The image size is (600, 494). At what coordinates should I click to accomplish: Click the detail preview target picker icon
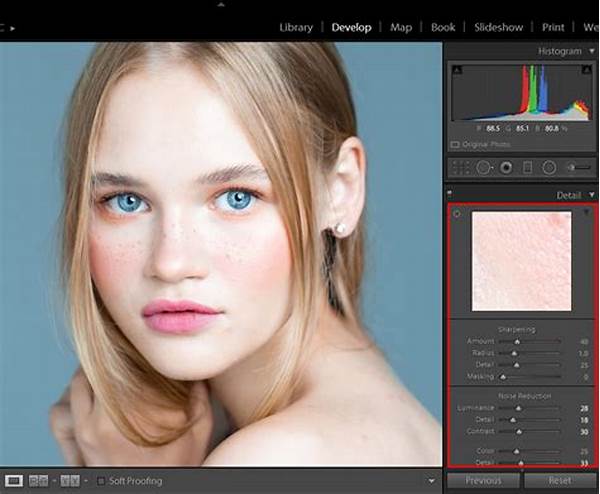coord(457,214)
